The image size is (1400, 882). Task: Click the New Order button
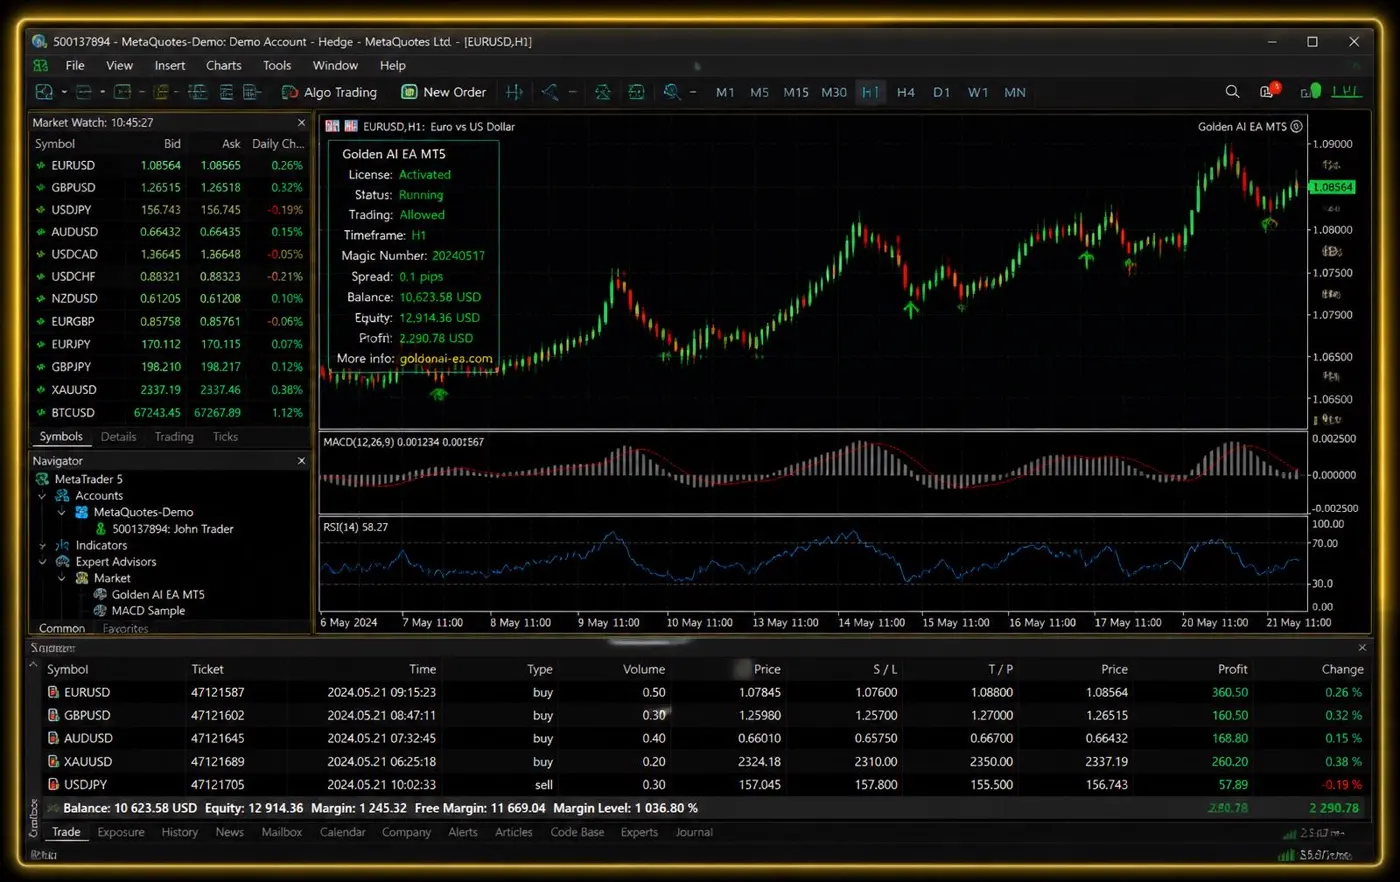[444, 92]
